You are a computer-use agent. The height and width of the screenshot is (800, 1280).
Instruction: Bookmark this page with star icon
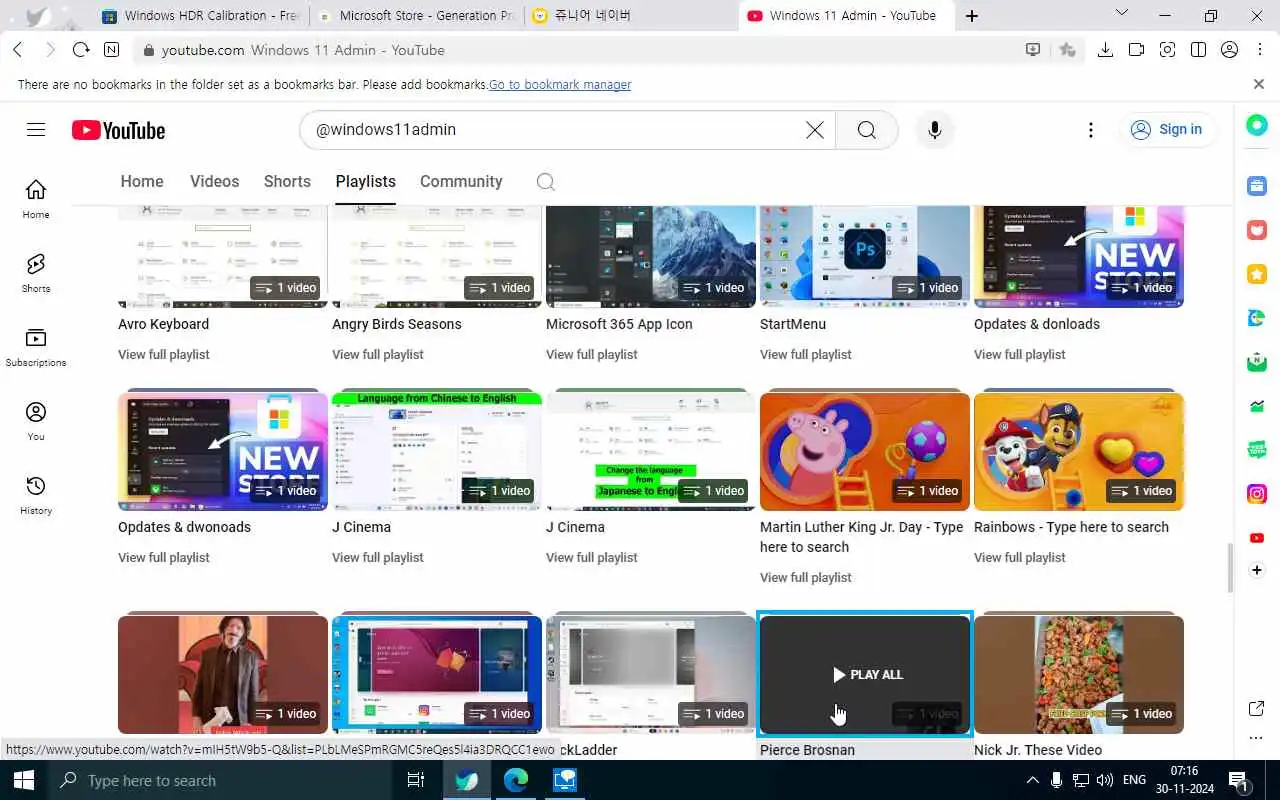coord(1067,50)
